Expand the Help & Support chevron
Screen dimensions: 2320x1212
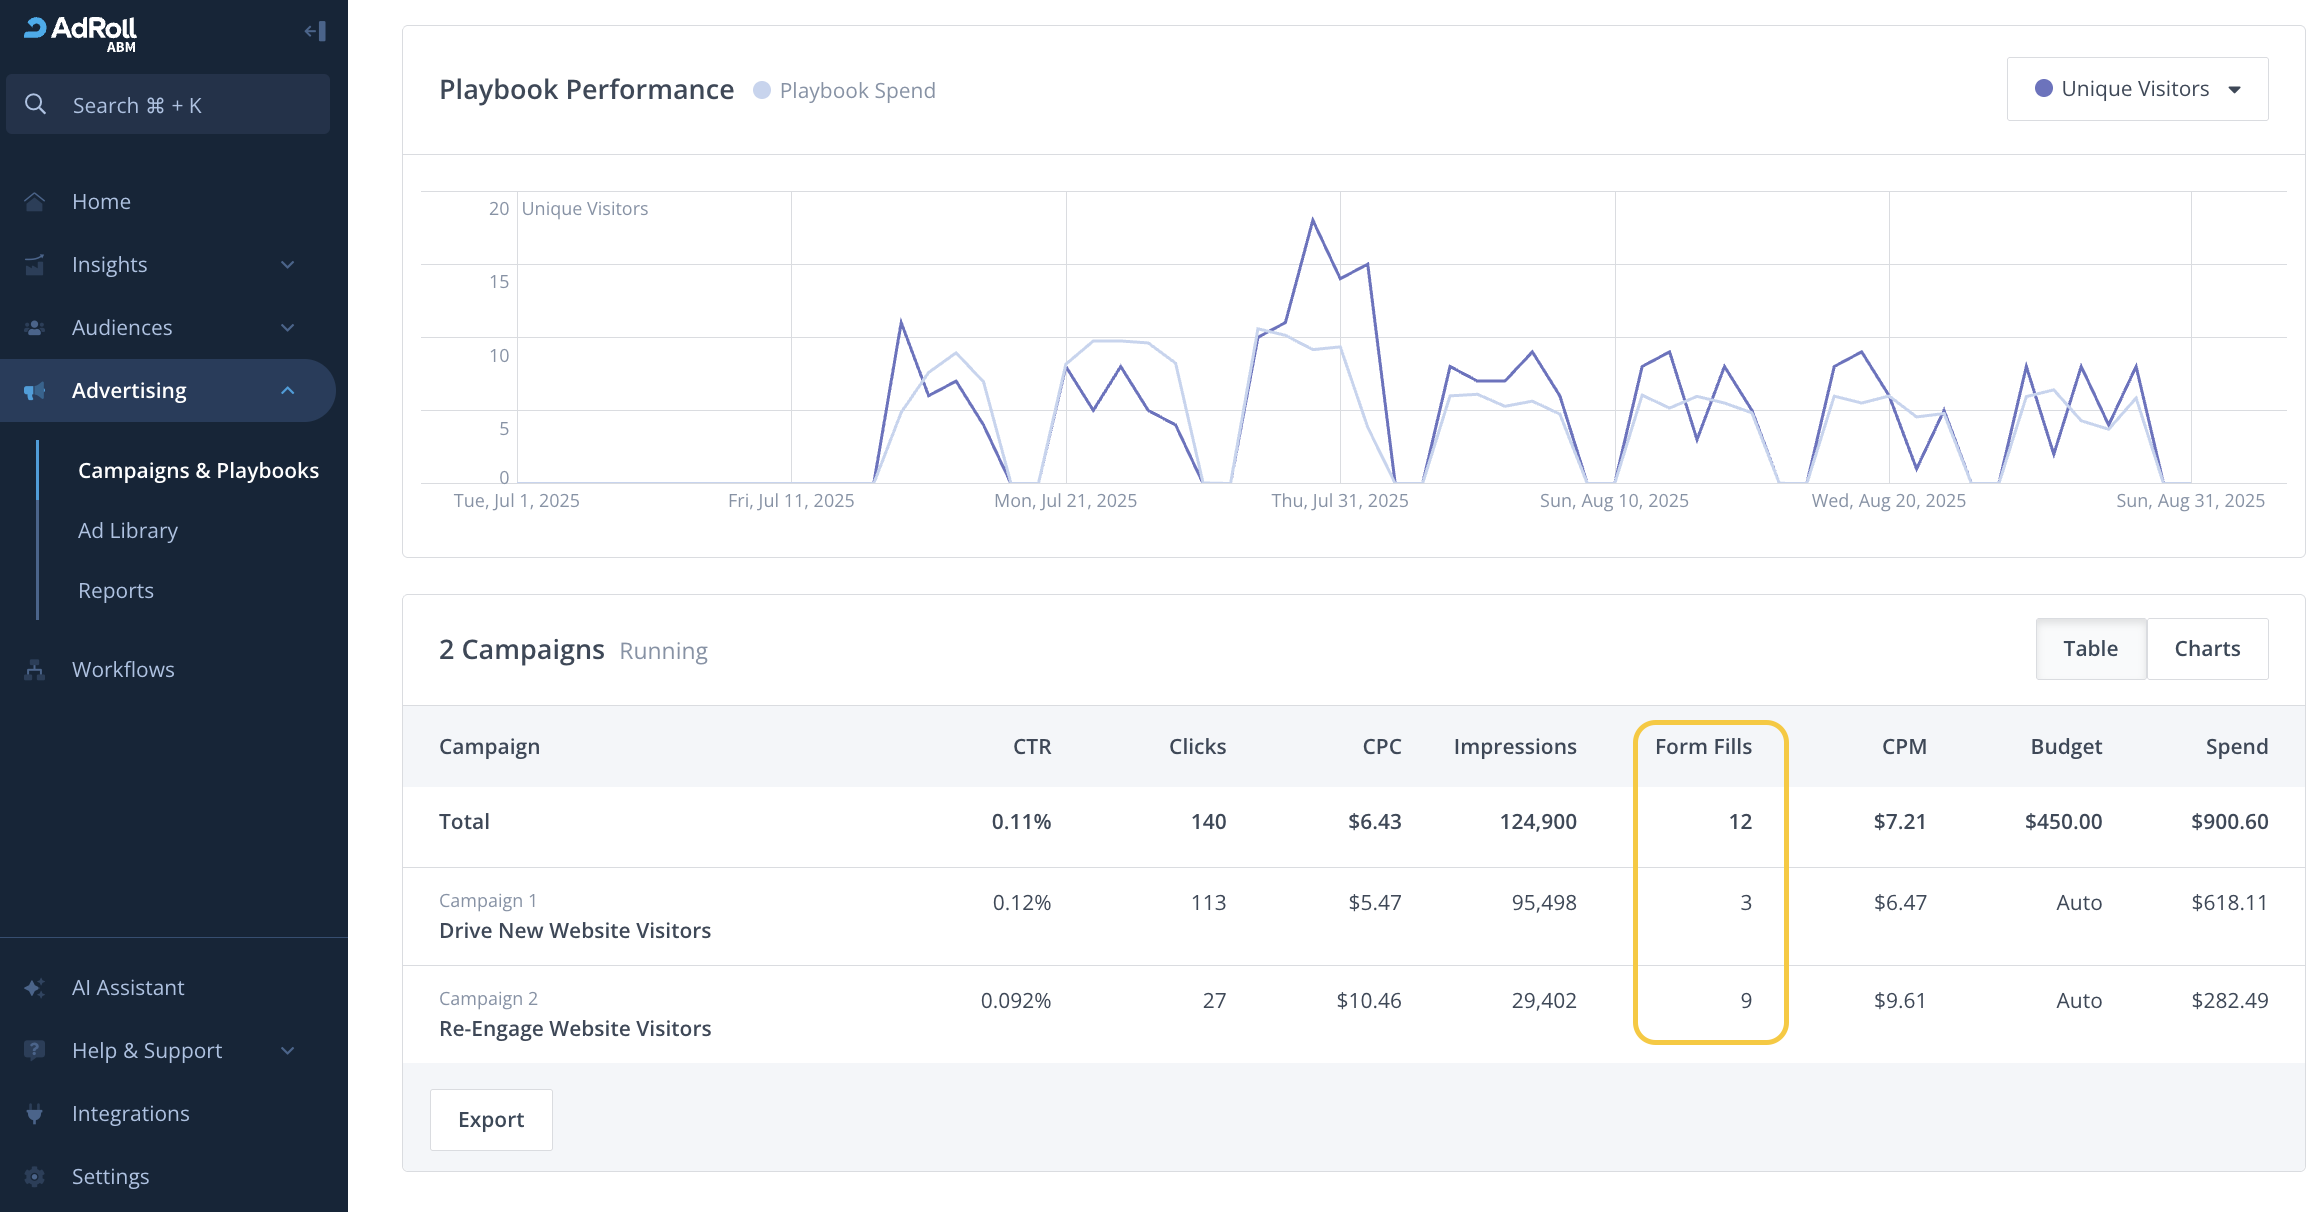pyautogui.click(x=288, y=1051)
